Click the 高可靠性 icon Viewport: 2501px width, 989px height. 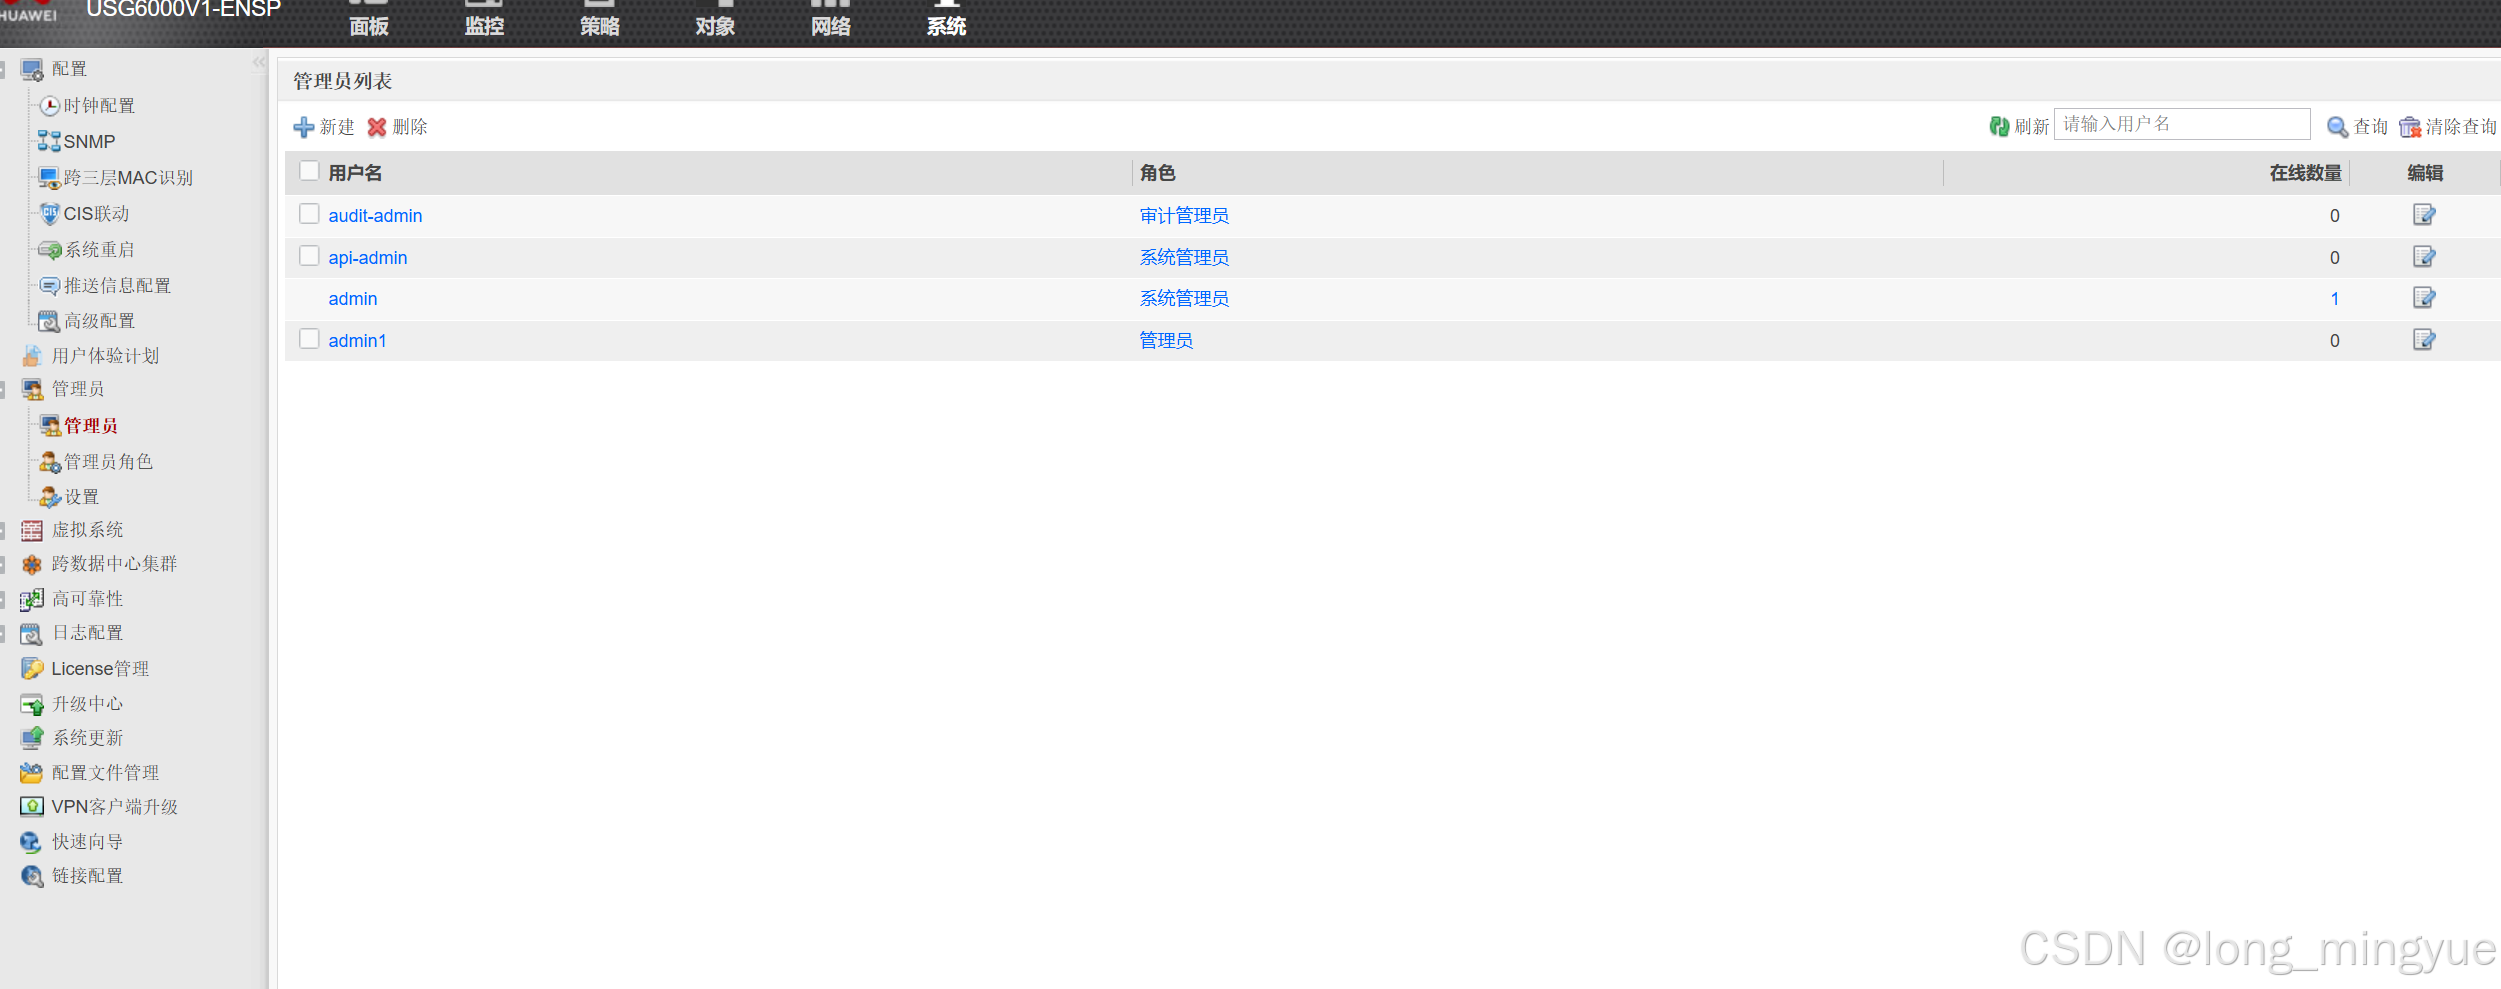coord(32,598)
